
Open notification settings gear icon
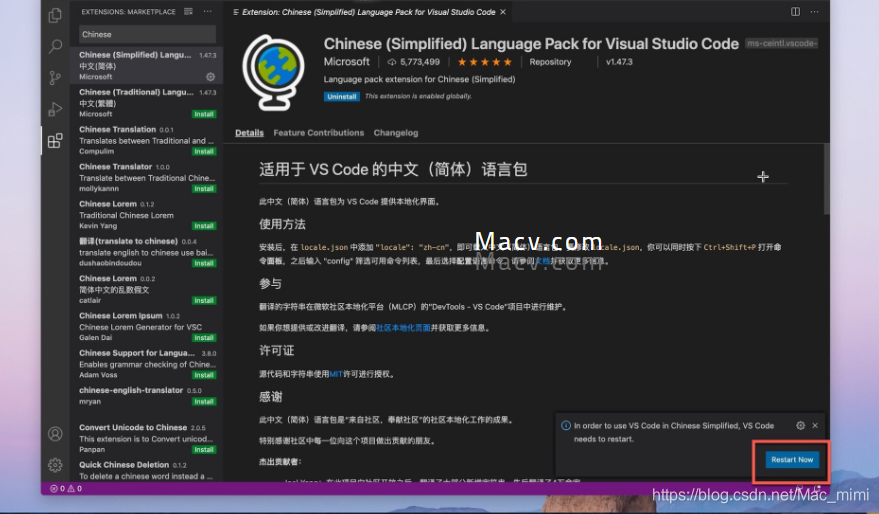801,425
